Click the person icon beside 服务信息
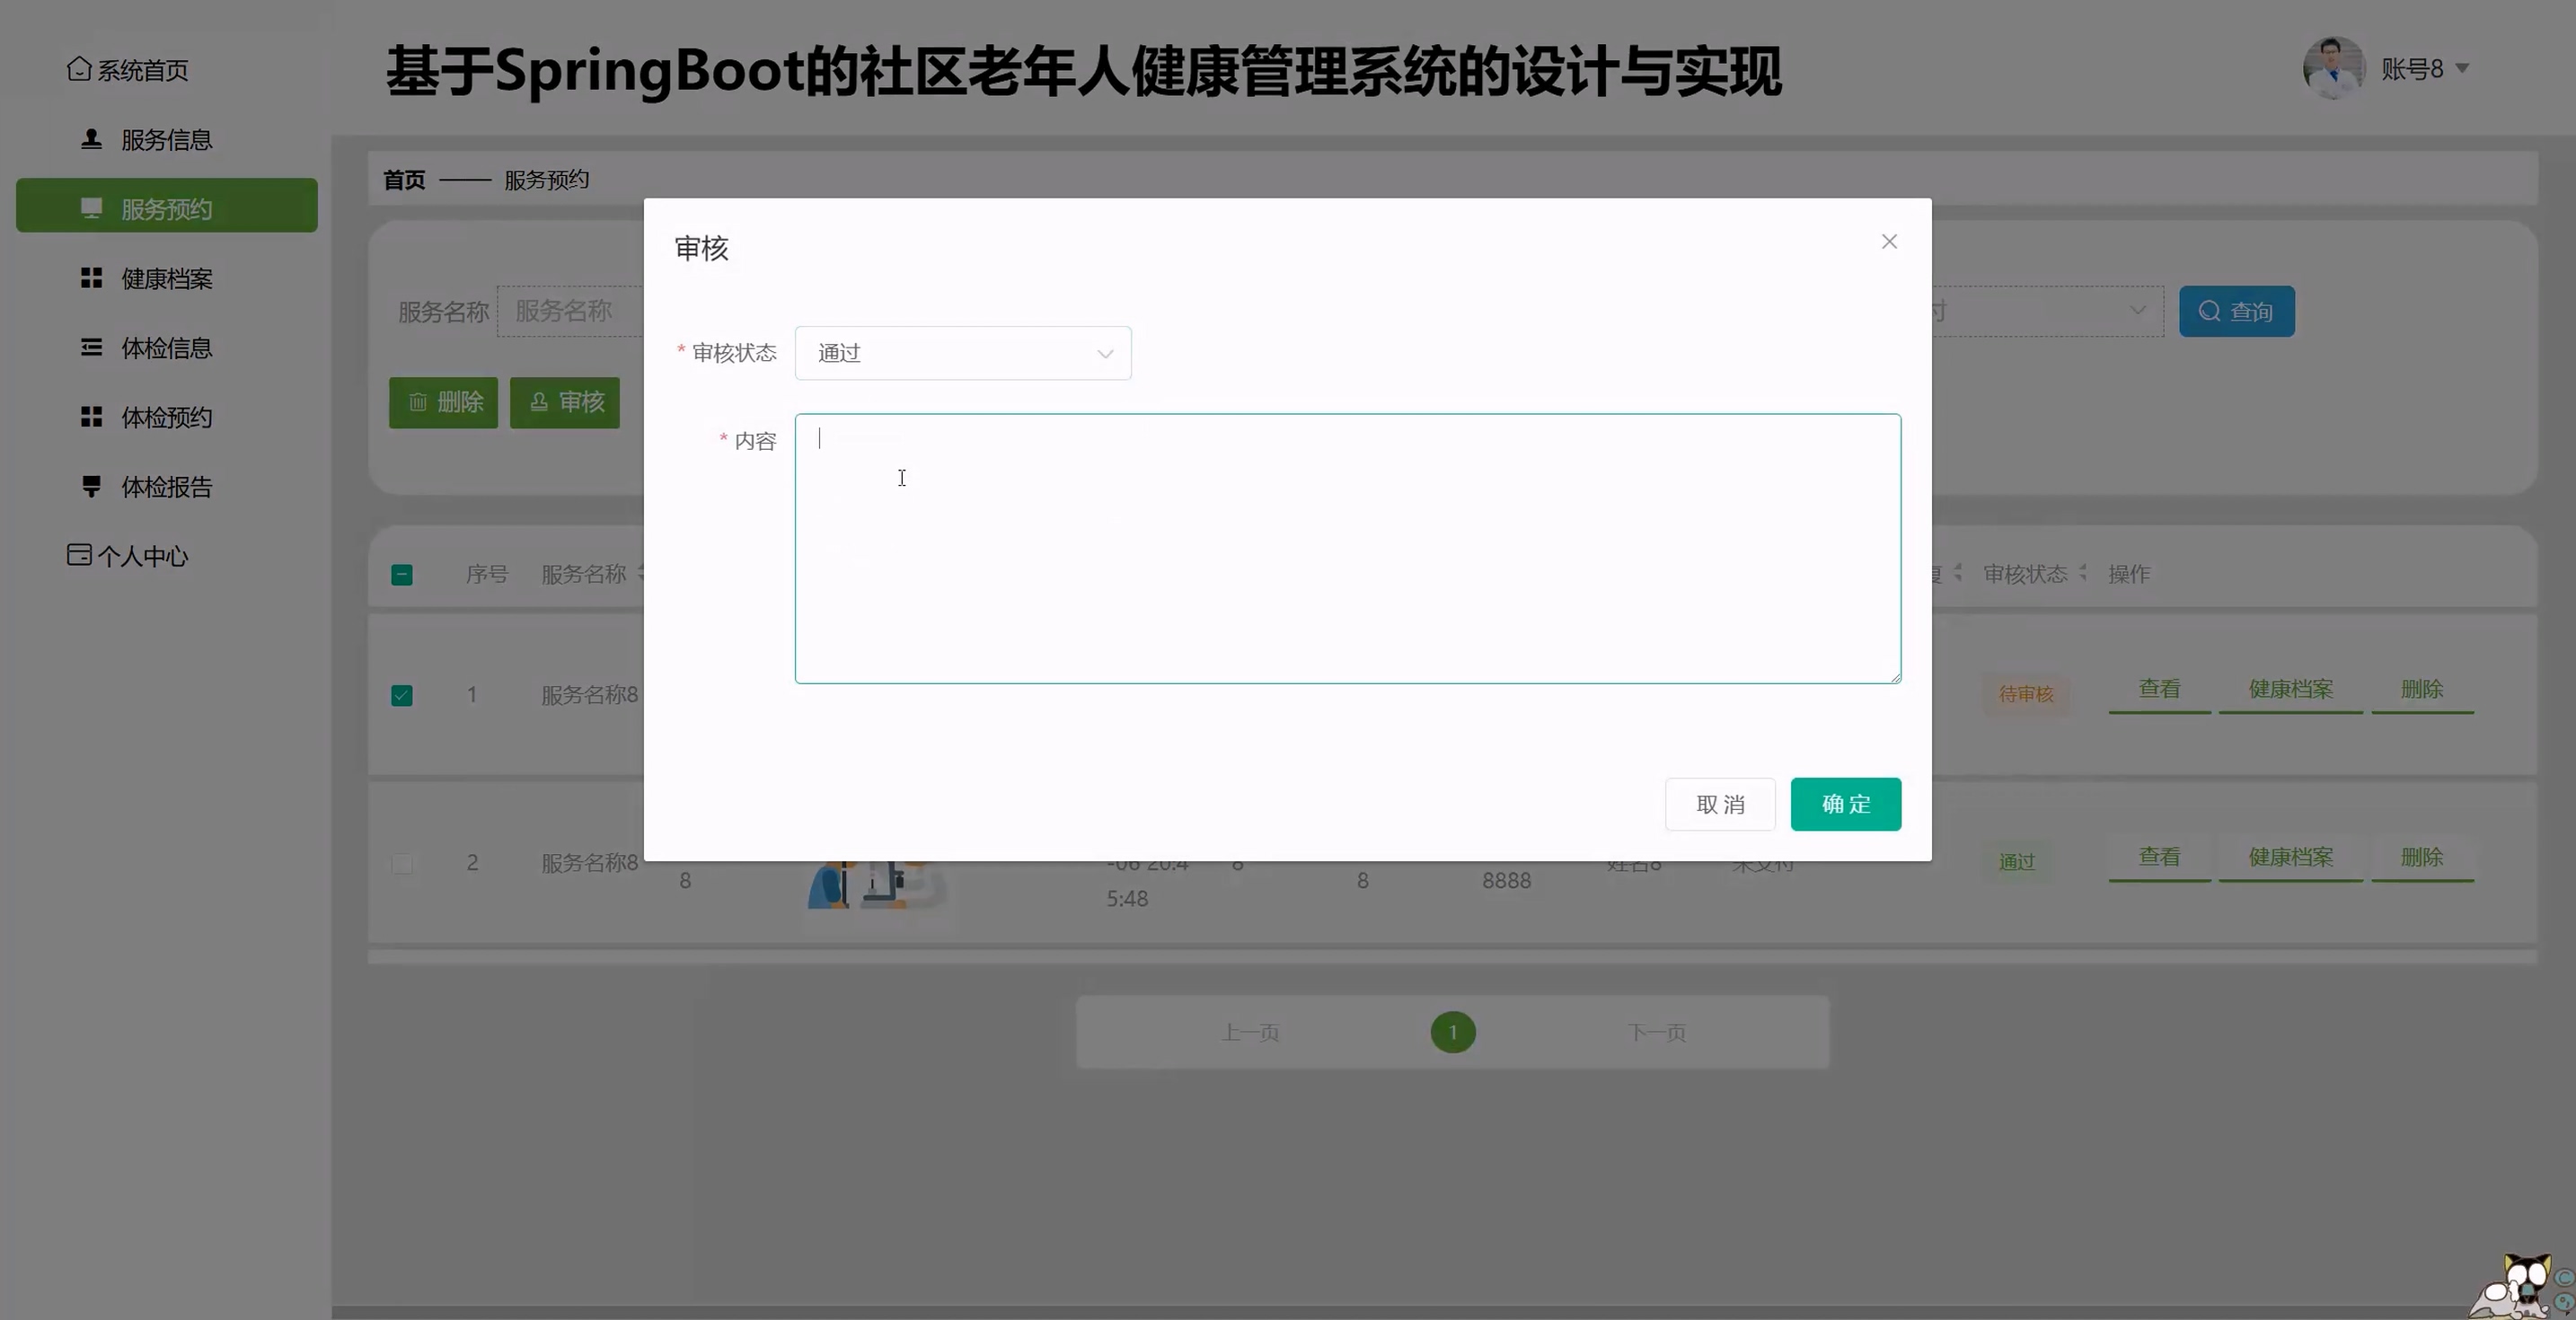This screenshot has width=2576, height=1320. pos(91,139)
